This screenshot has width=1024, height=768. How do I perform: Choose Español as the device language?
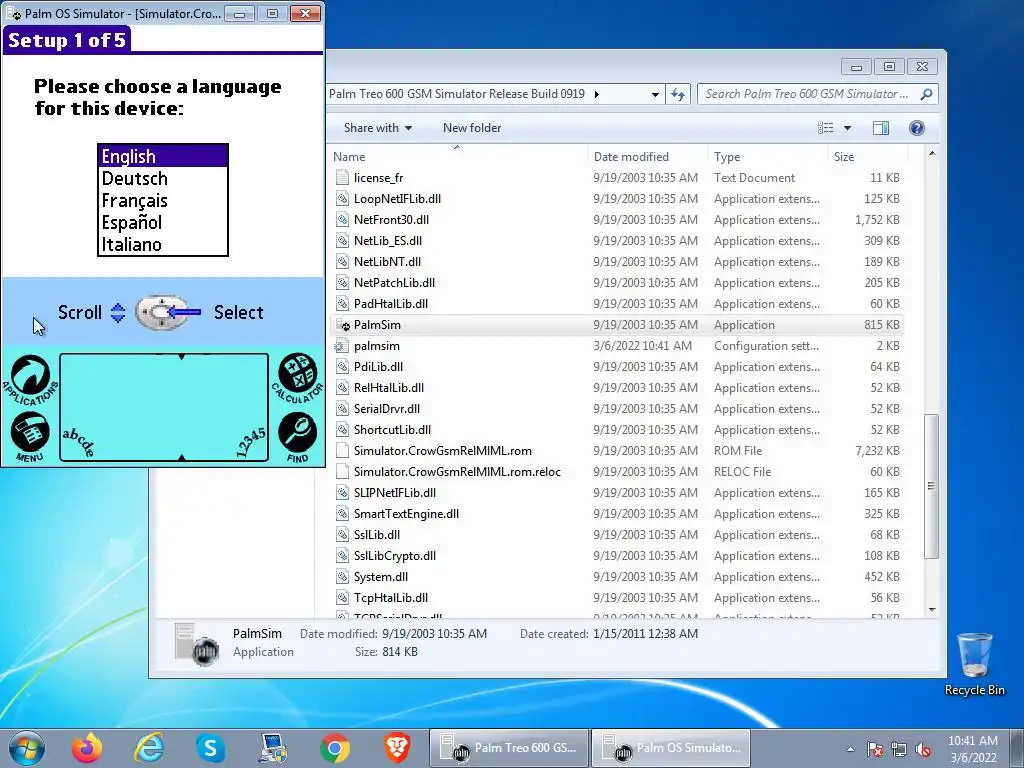point(163,222)
